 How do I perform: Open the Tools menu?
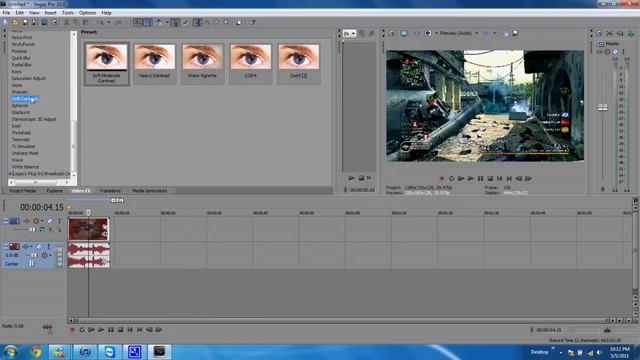[68, 13]
